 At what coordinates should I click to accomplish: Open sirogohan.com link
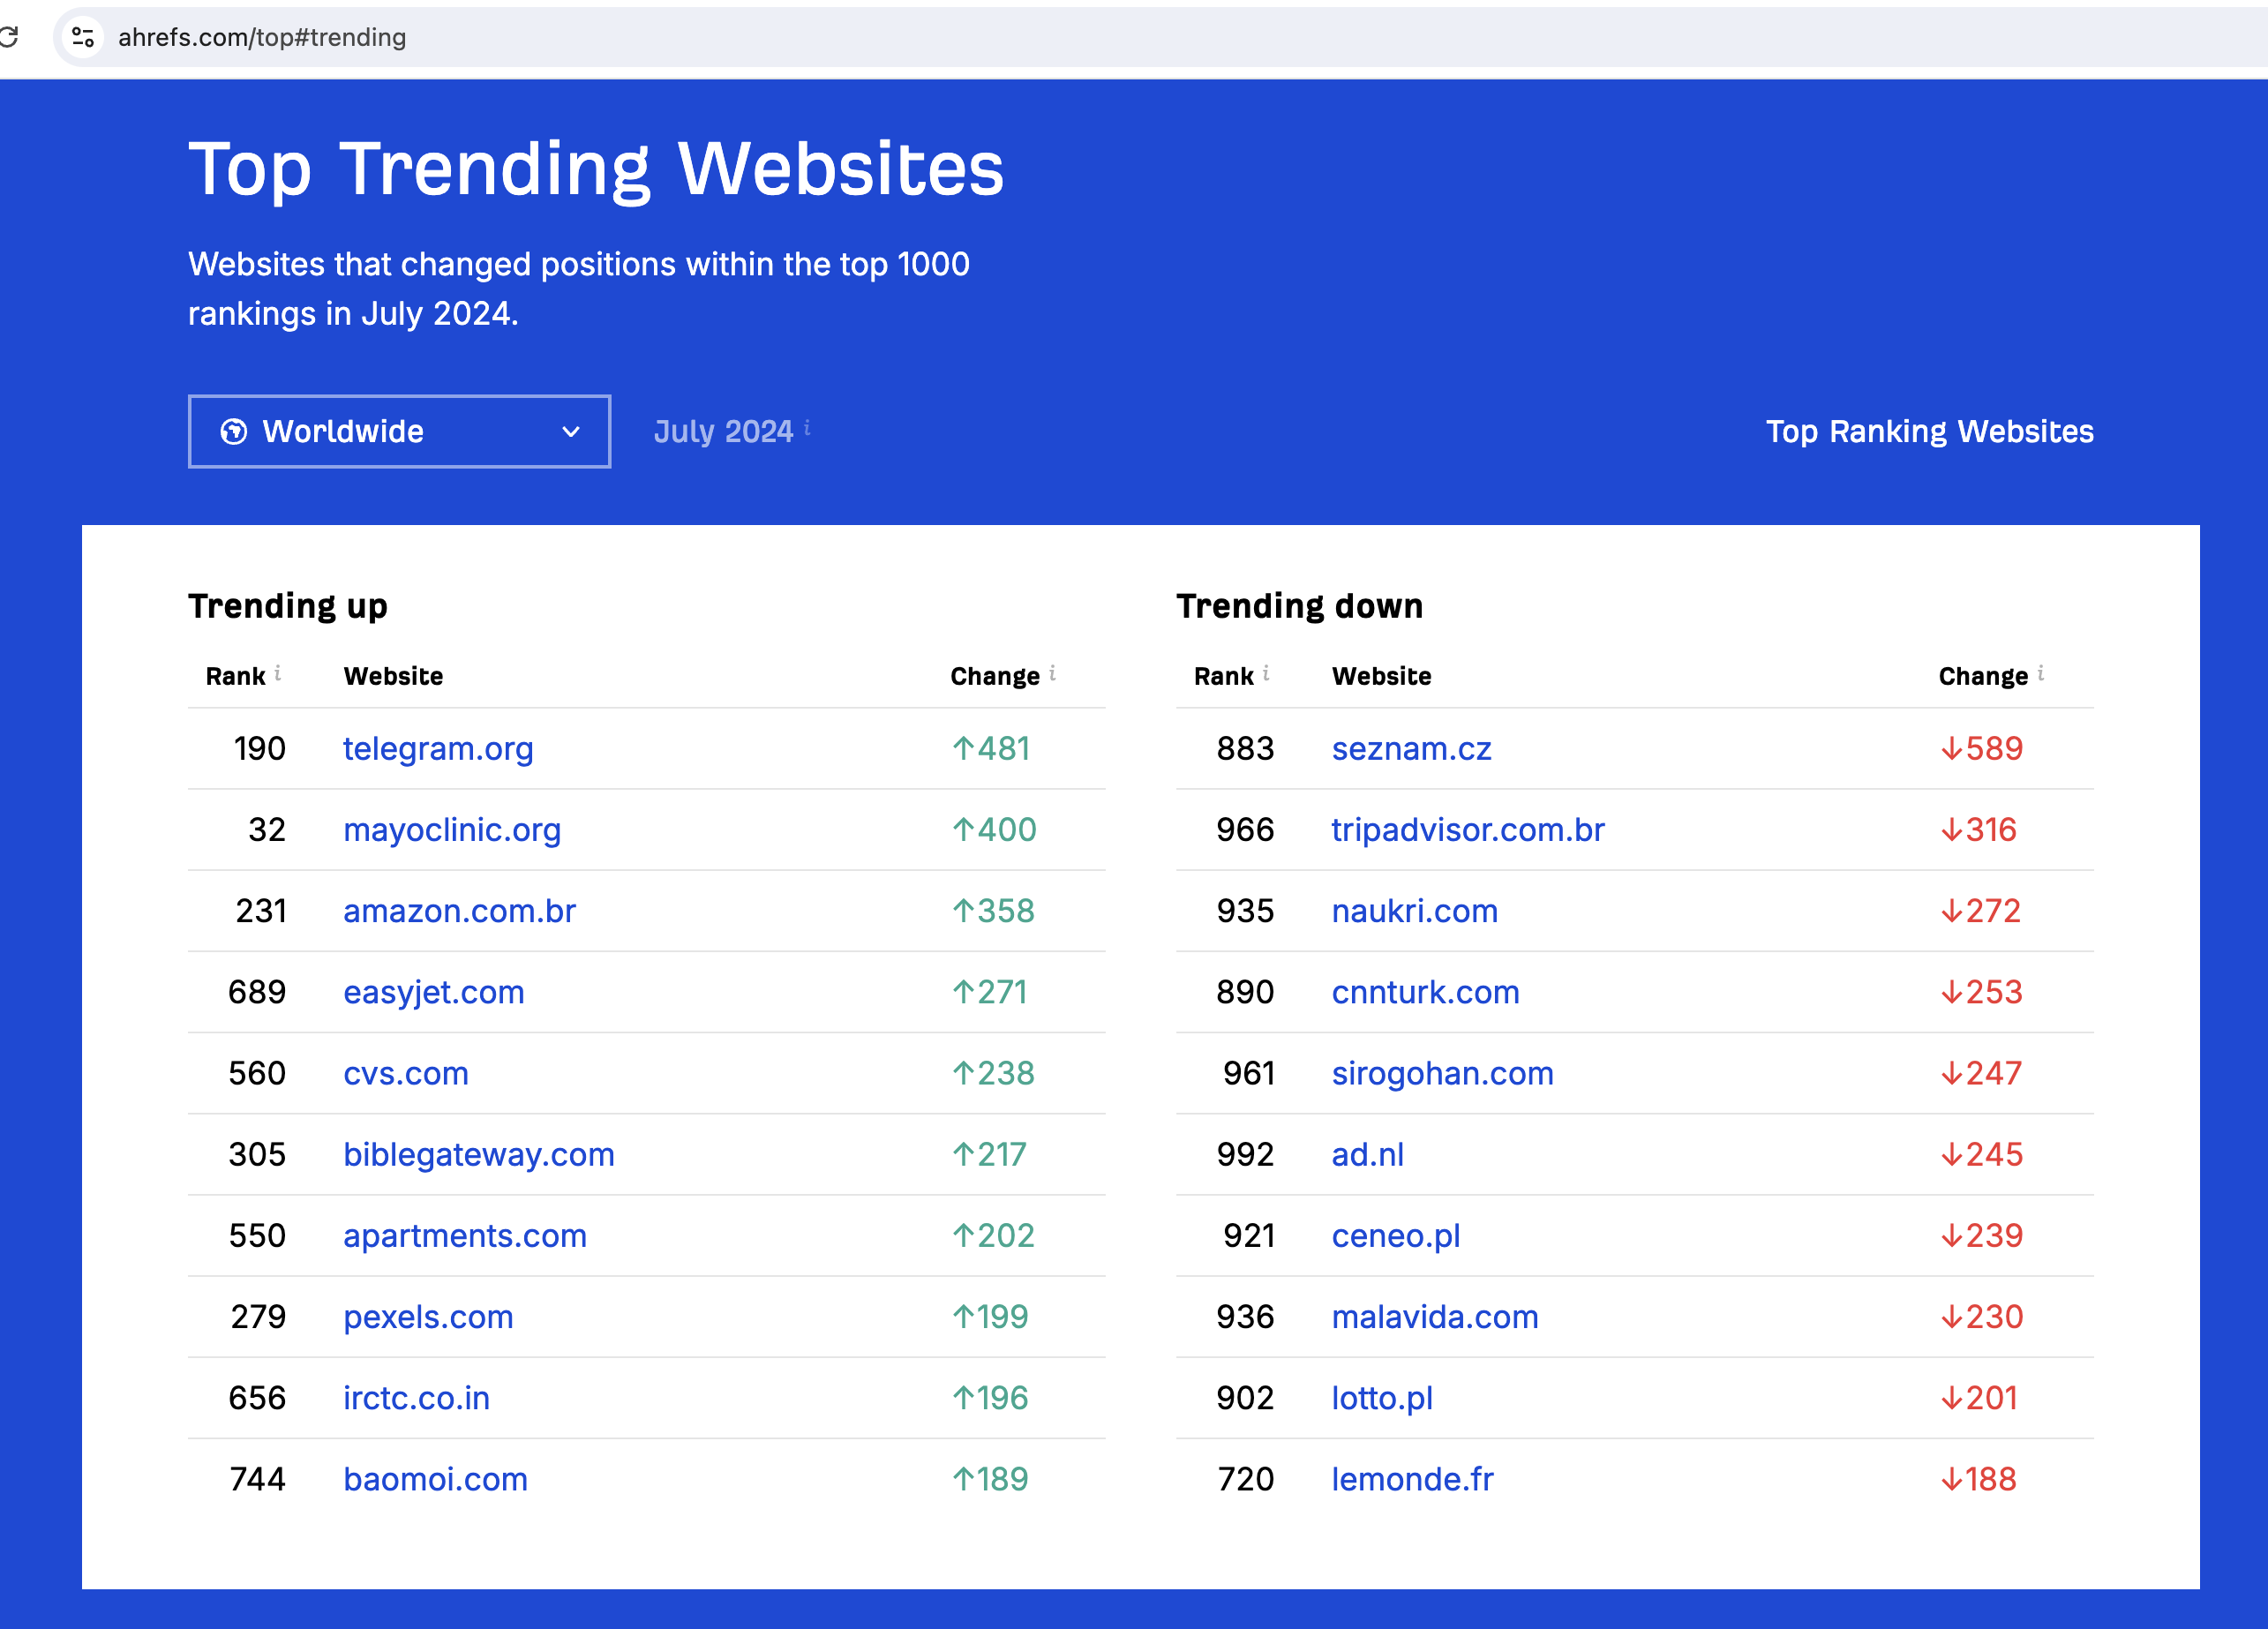coord(1442,1073)
